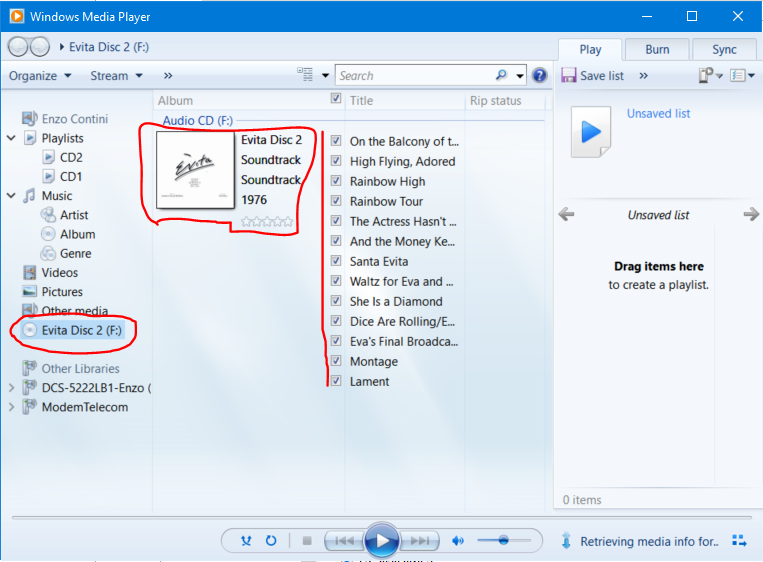
Task: Uncheck the Rainbow High track
Action: (336, 181)
